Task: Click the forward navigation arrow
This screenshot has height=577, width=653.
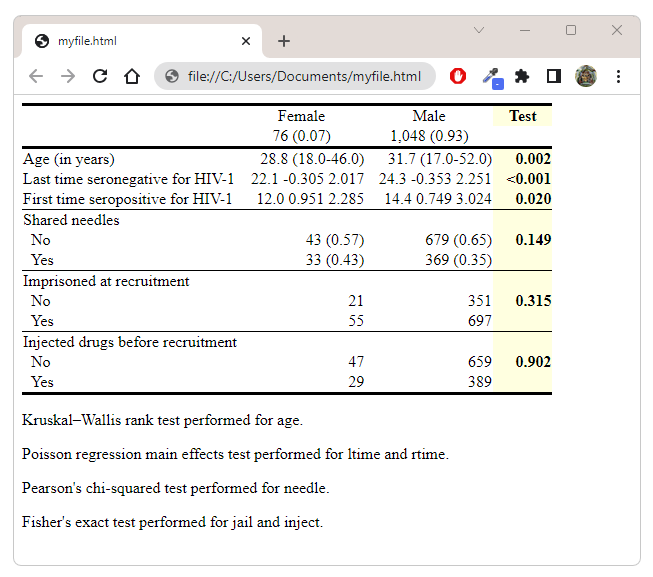Action: pos(67,77)
